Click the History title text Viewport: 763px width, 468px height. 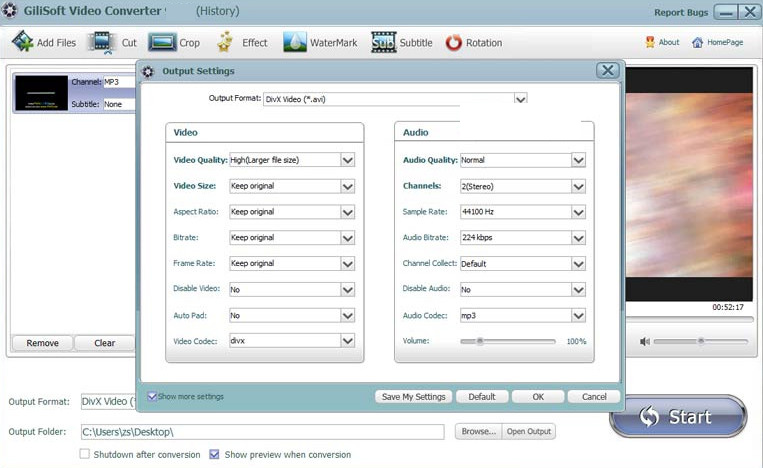(218, 11)
